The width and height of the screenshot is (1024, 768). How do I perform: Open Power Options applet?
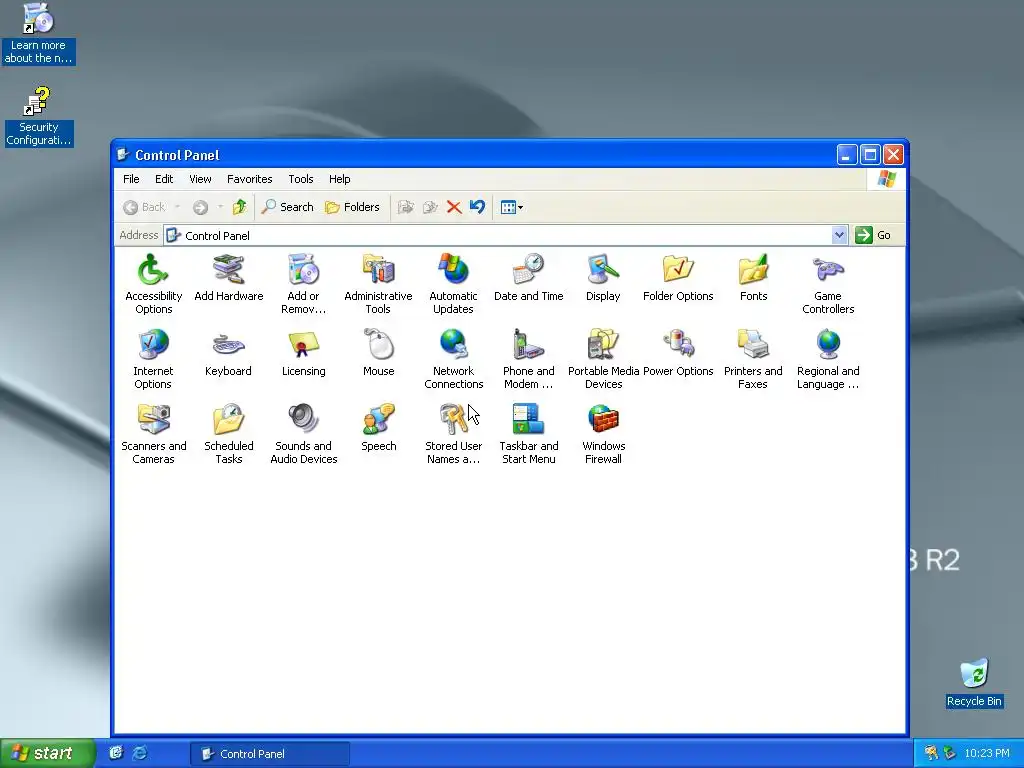[x=678, y=353]
